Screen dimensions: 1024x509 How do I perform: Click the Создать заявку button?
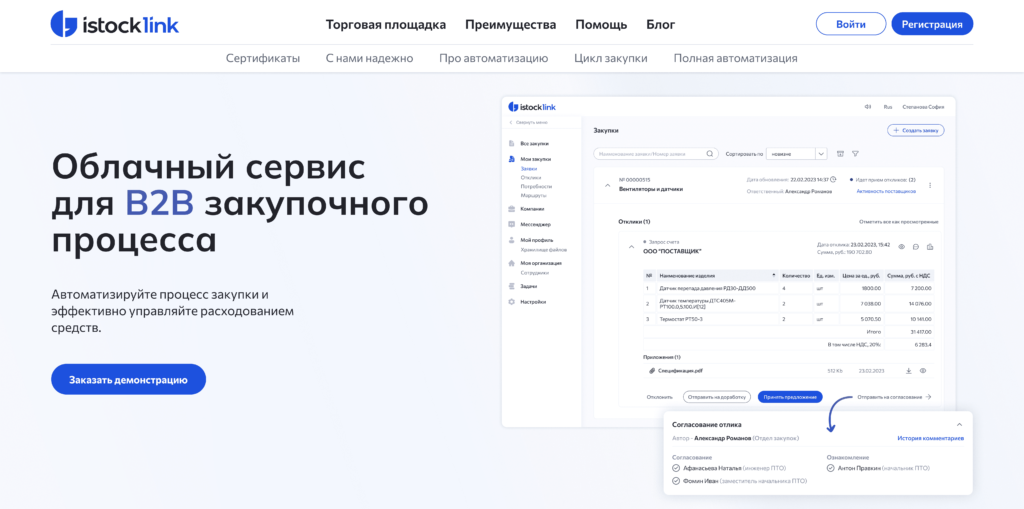(916, 130)
